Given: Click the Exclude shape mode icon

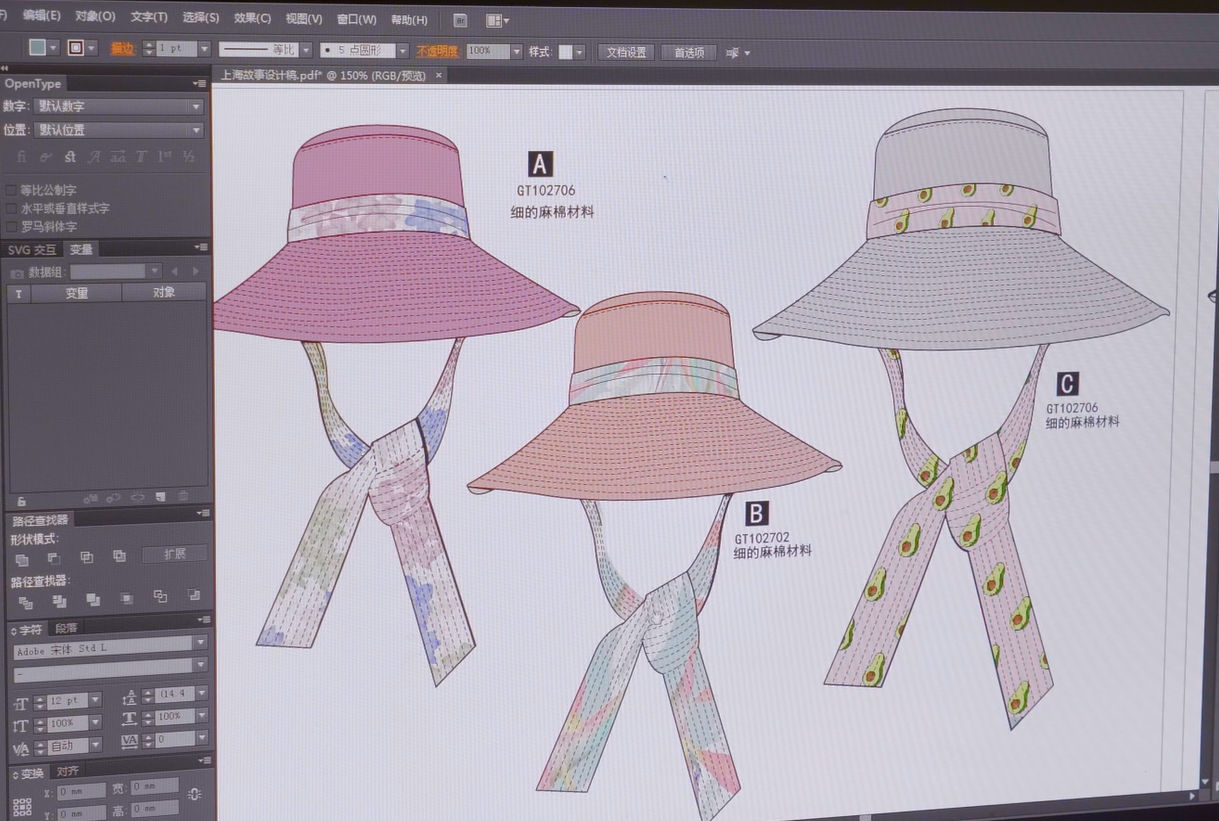Looking at the screenshot, I should 119,556.
